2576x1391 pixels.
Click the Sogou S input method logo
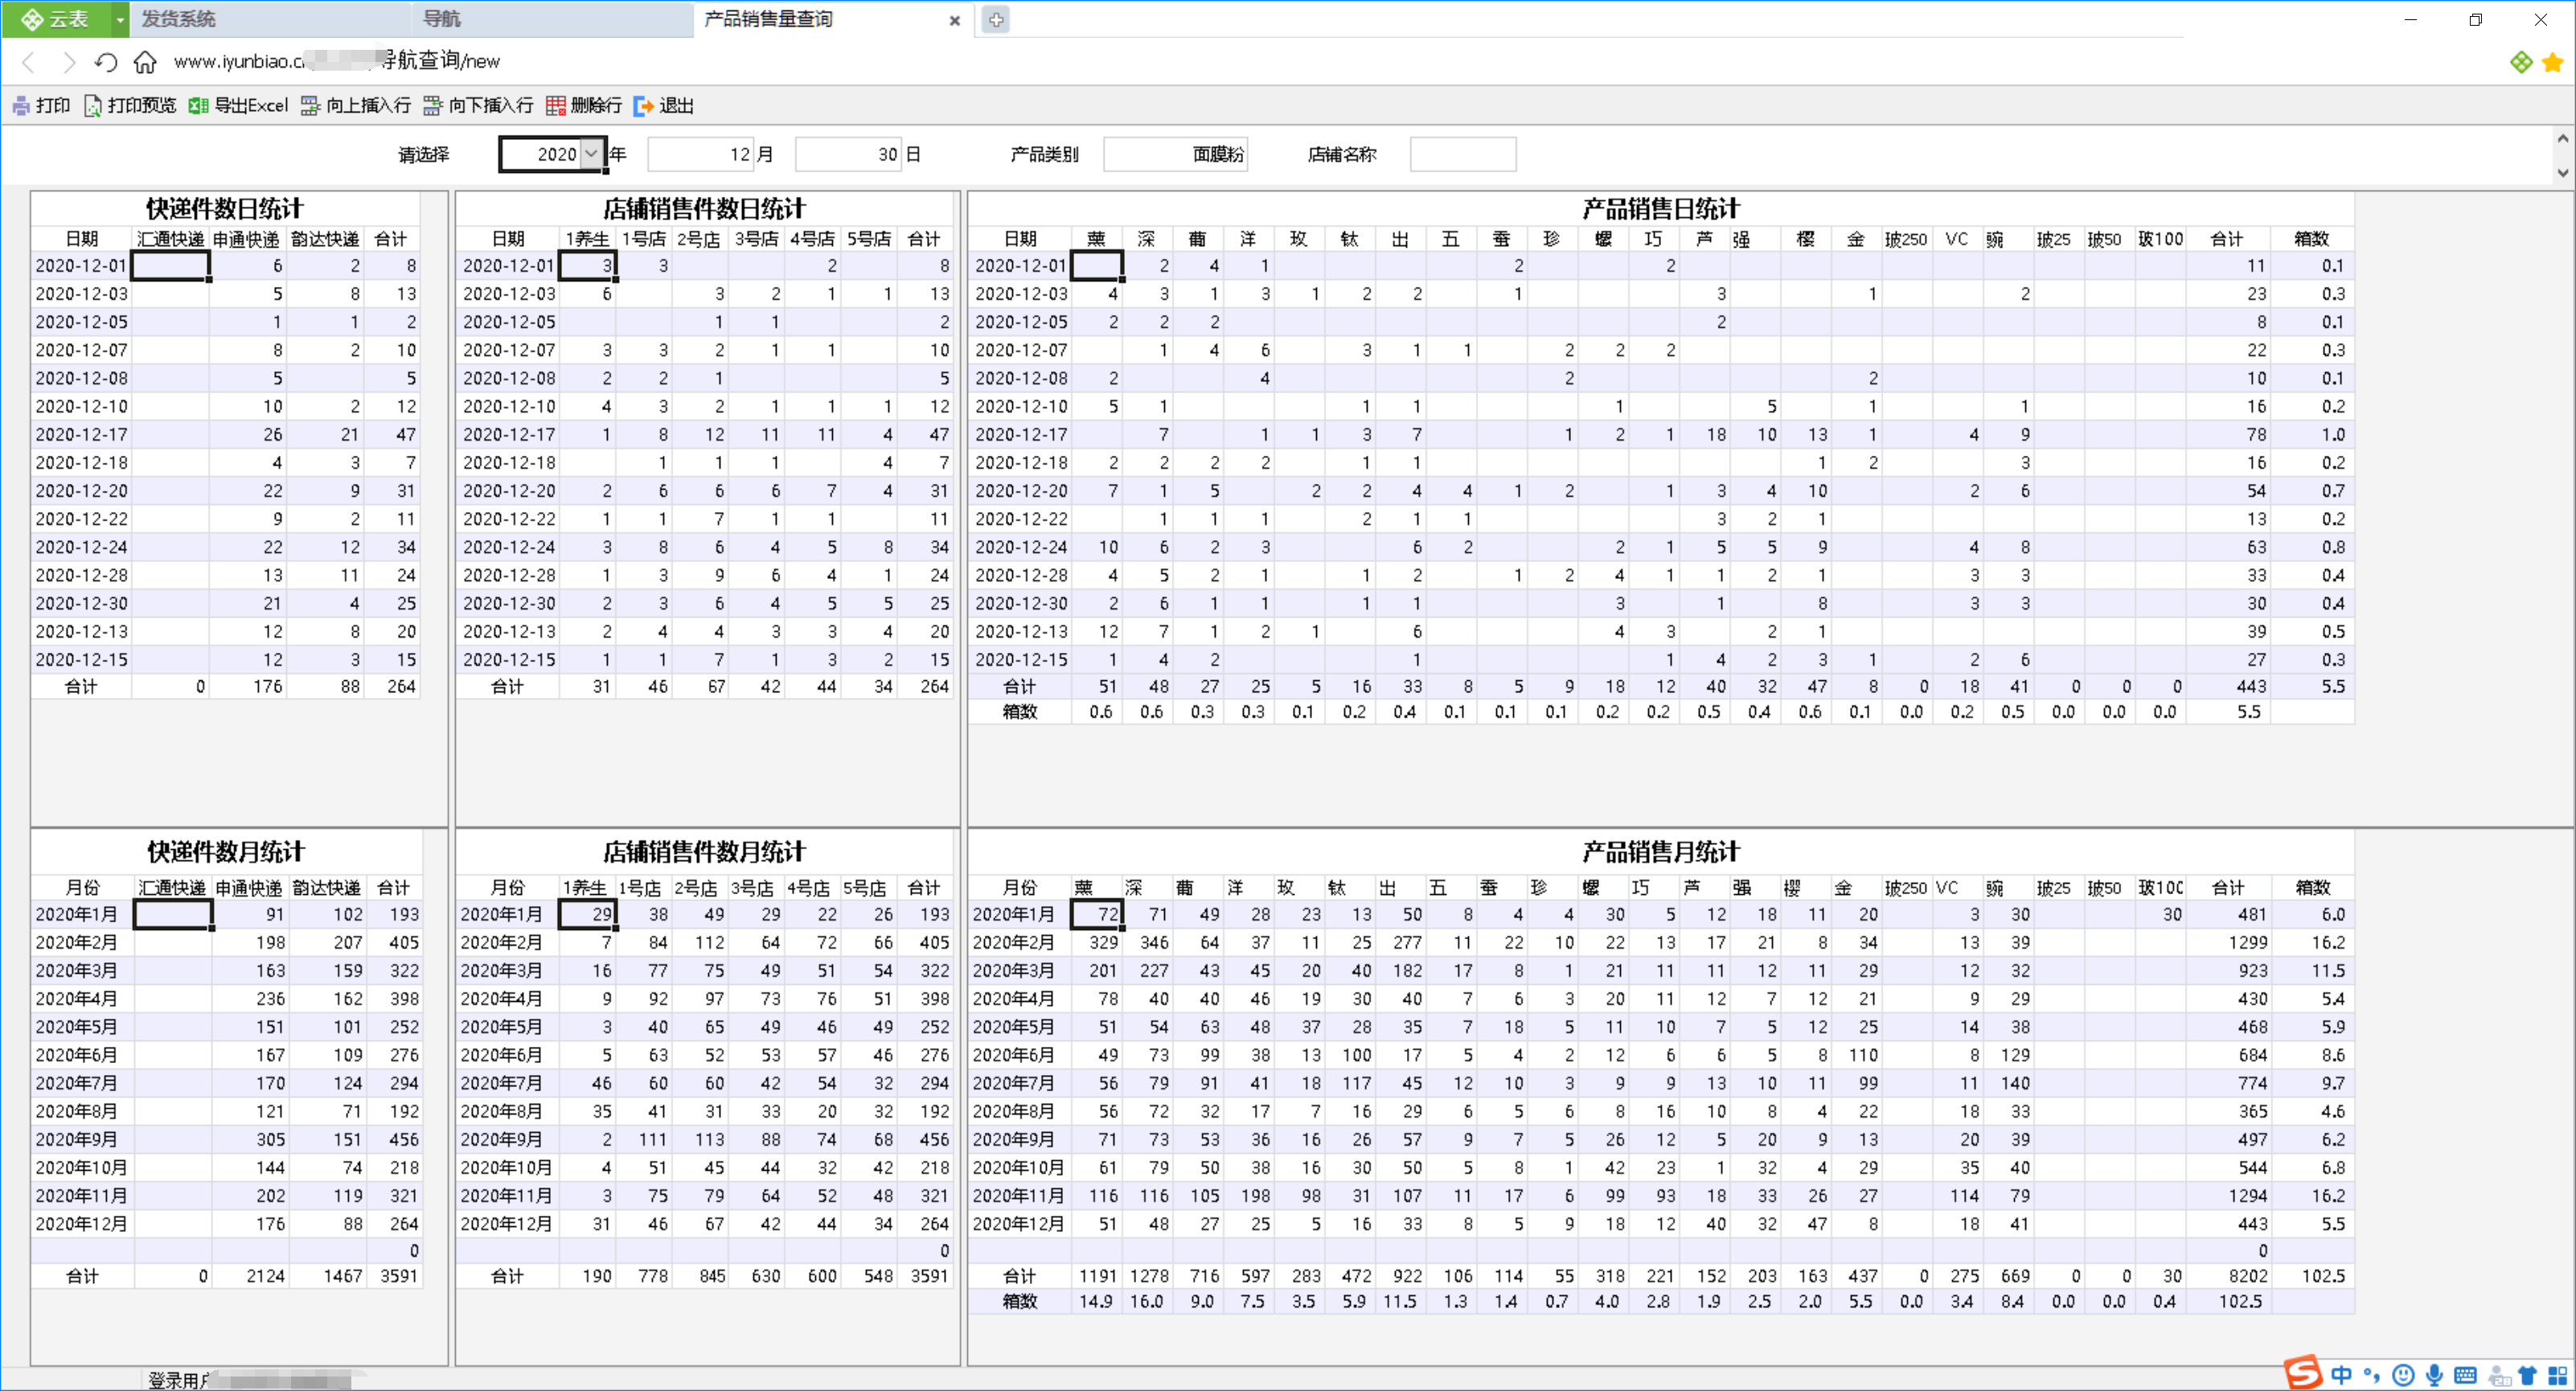(2303, 1373)
